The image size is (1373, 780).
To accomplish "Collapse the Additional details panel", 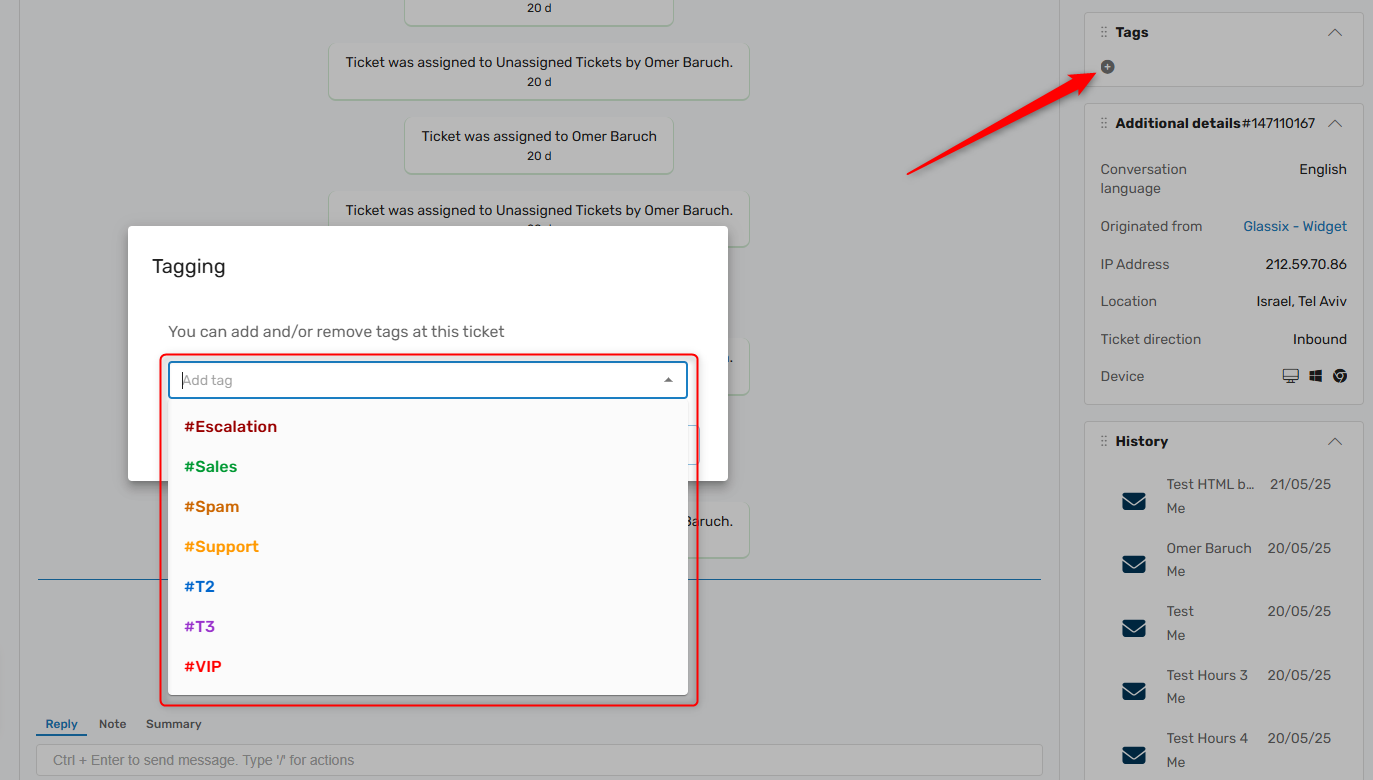I will [x=1334, y=123].
